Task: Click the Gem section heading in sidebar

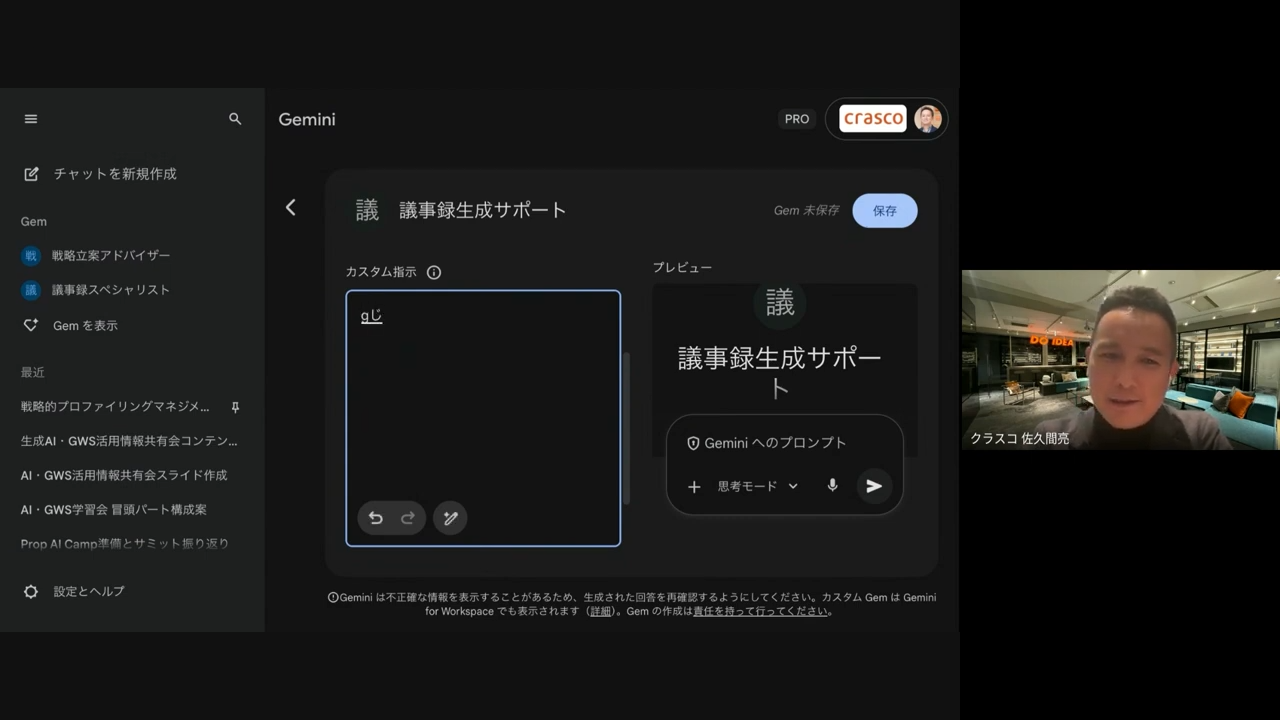Action: (34, 222)
